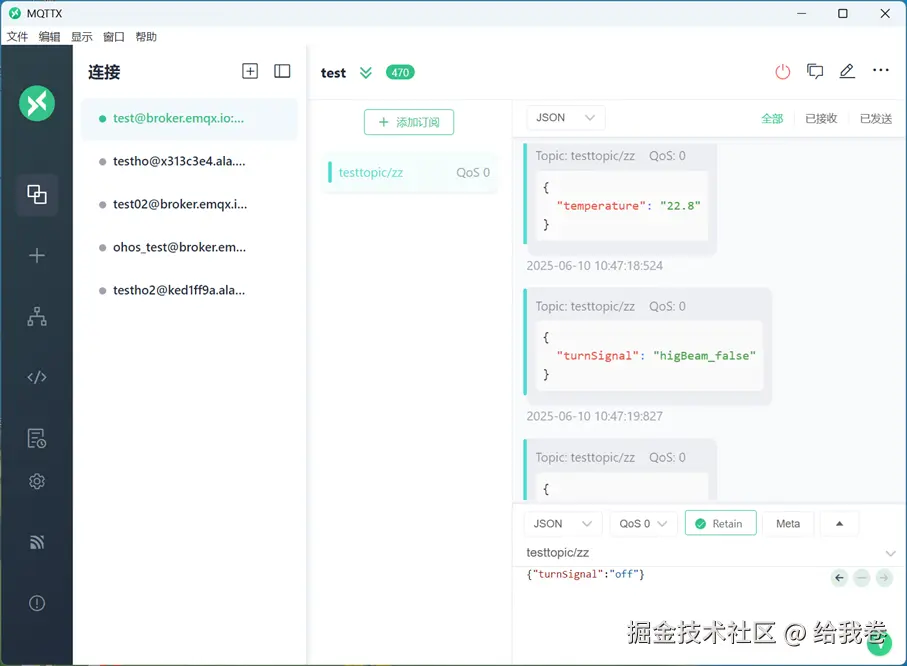Open the 文件 menu

(x=17, y=37)
